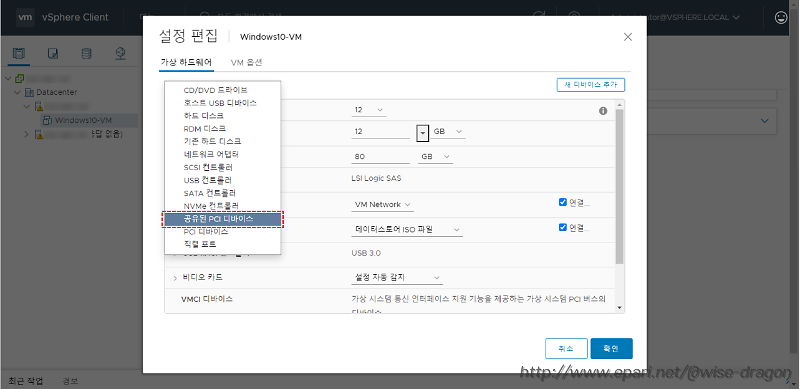Toggle network adapter connected checkbox

click(x=563, y=202)
